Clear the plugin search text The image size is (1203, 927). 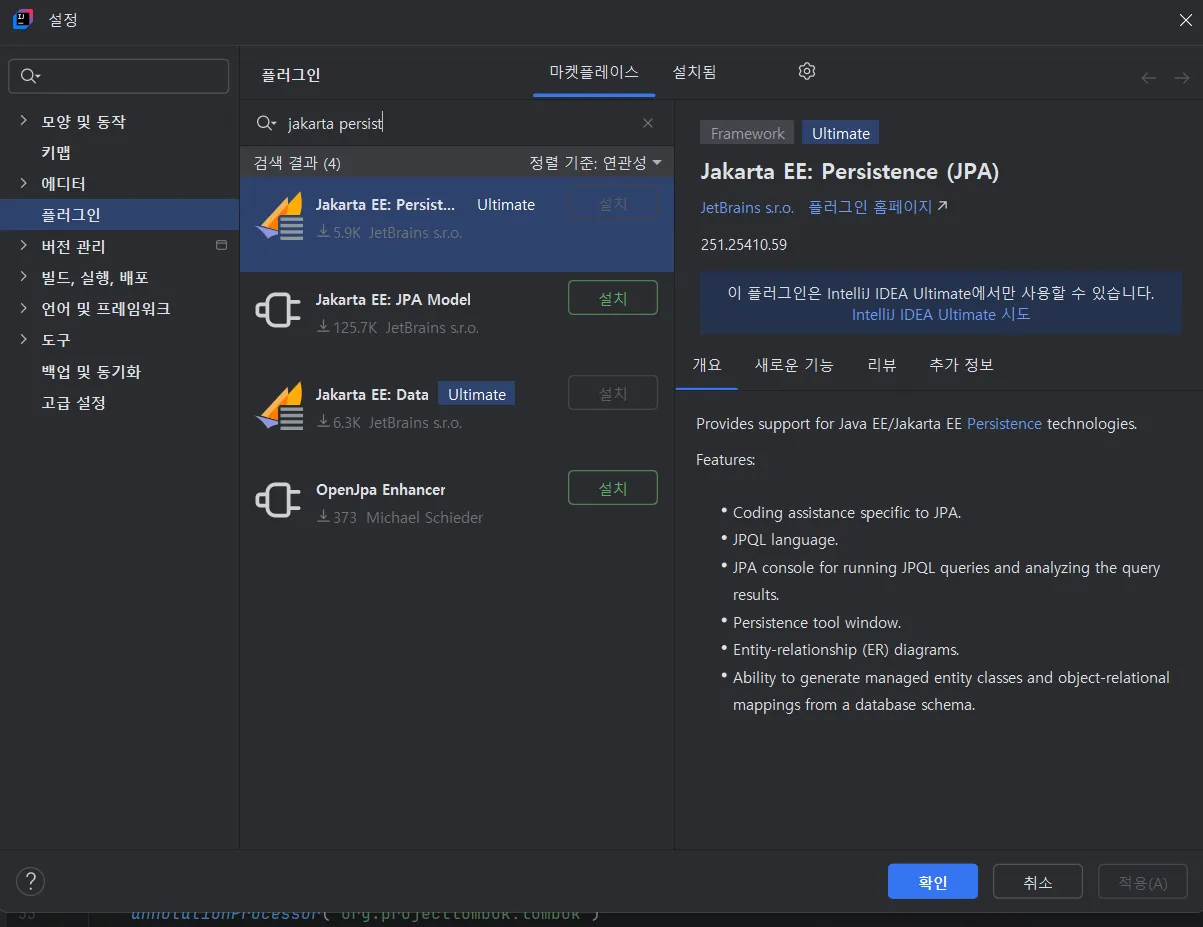pos(648,123)
